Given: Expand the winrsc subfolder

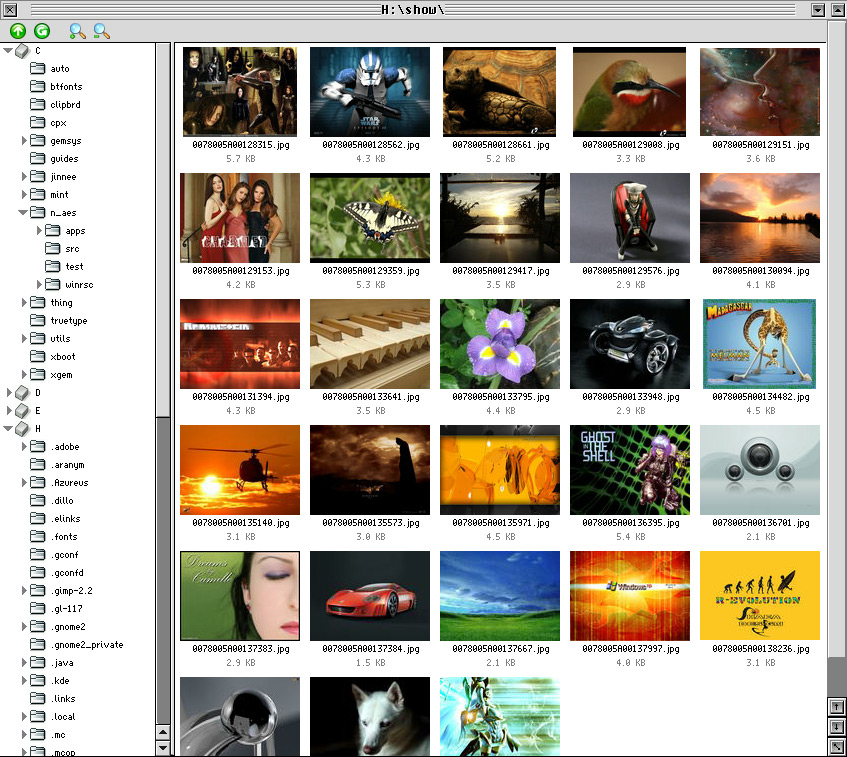Looking at the screenshot, I should (x=40, y=285).
